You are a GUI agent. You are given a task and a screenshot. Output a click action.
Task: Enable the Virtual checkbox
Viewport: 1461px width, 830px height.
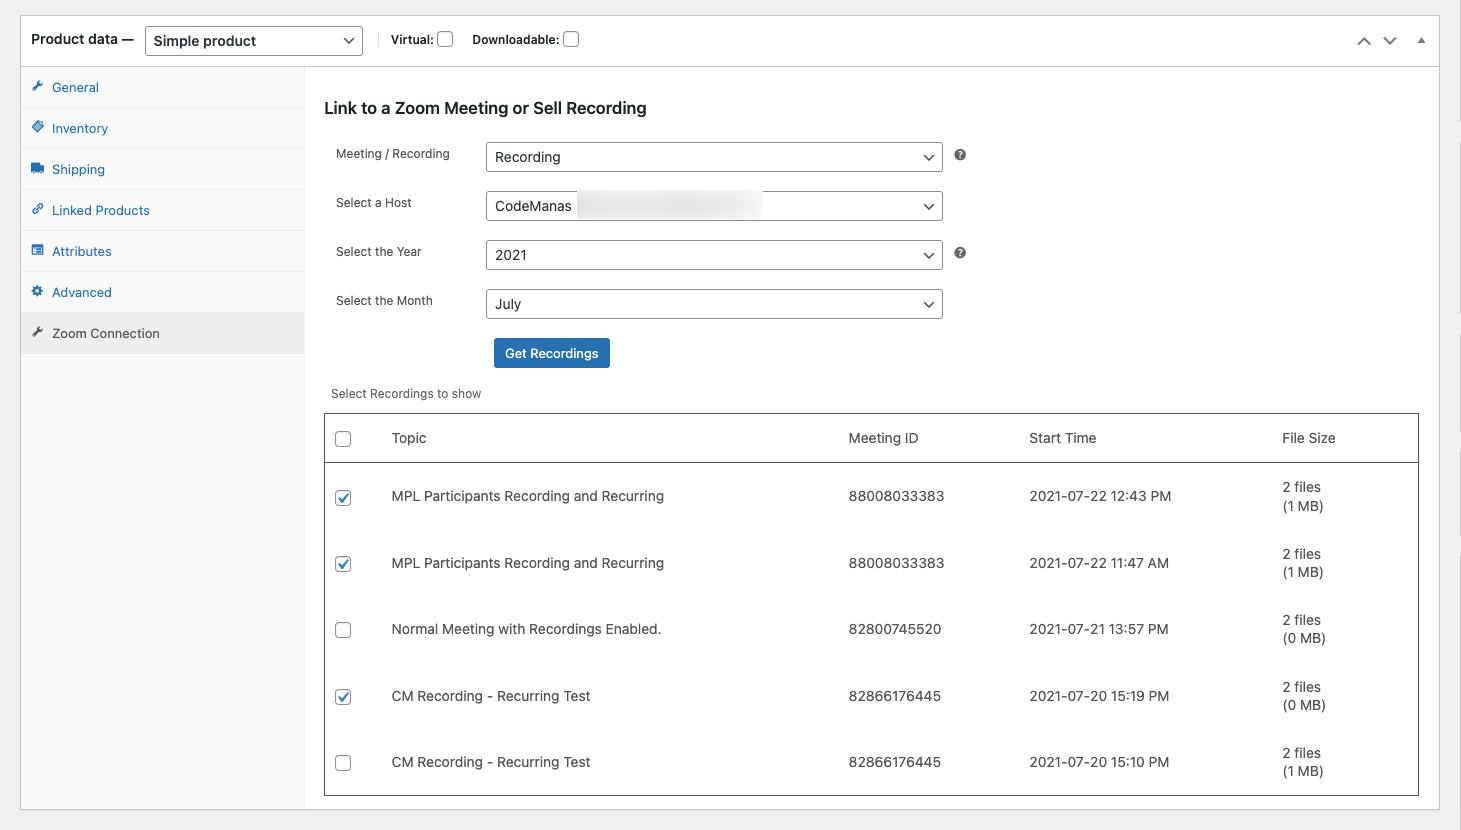click(x=445, y=40)
